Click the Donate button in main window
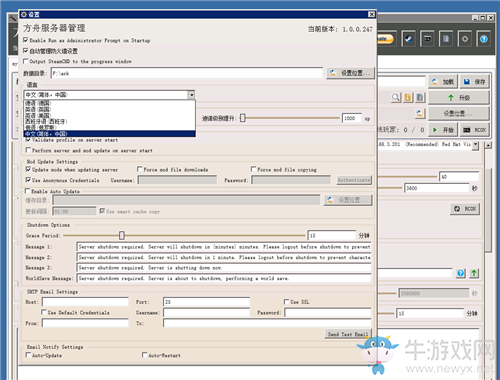The image size is (500, 380). click(385, 39)
